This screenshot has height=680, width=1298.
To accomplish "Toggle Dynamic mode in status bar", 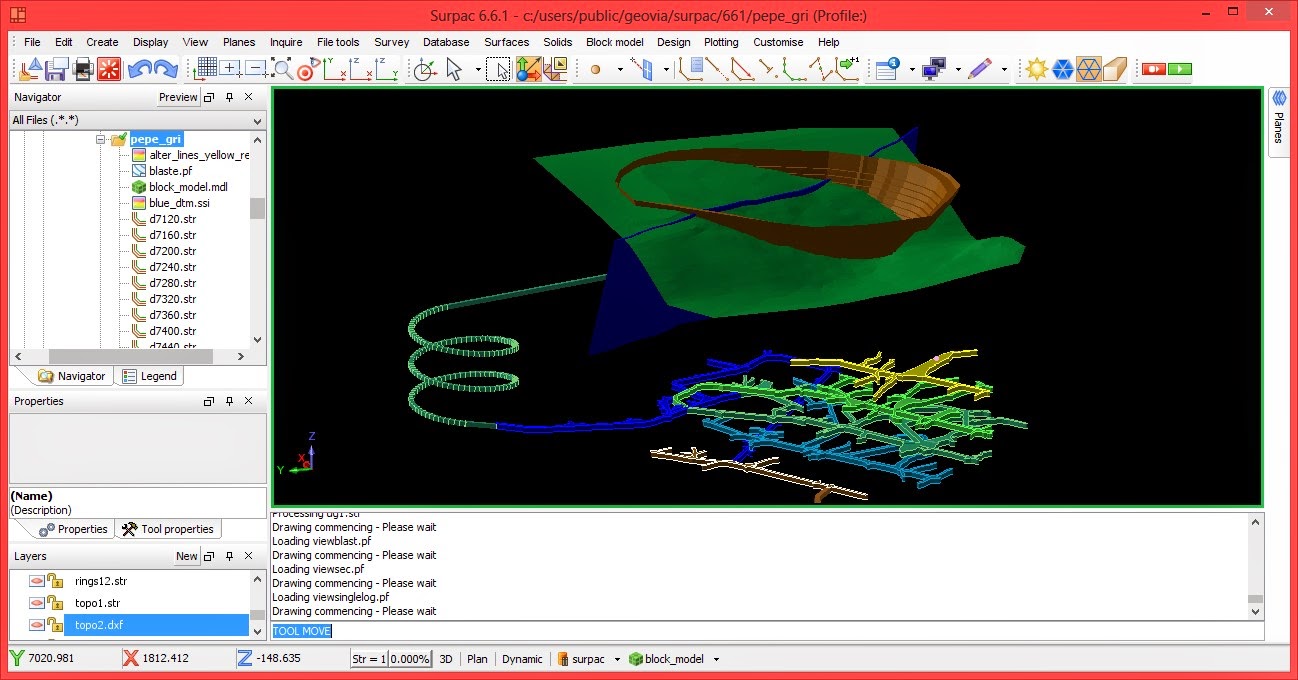I will coord(522,659).
